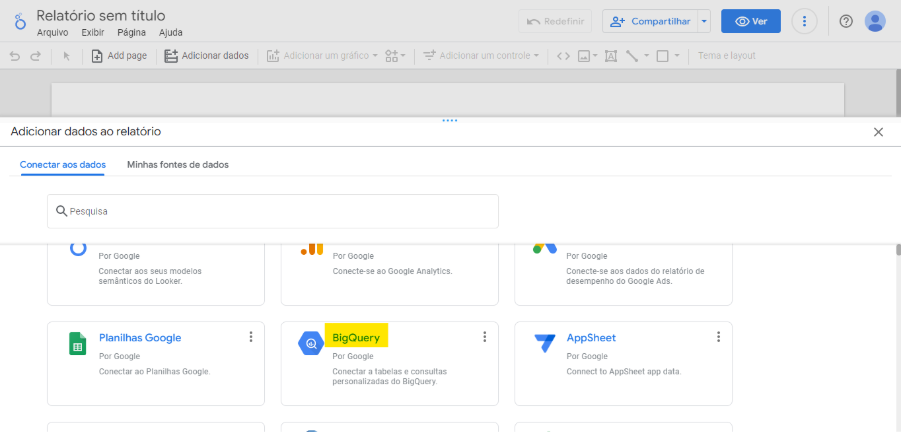
Task: Open Tema e layout panel
Action: pyautogui.click(x=726, y=56)
